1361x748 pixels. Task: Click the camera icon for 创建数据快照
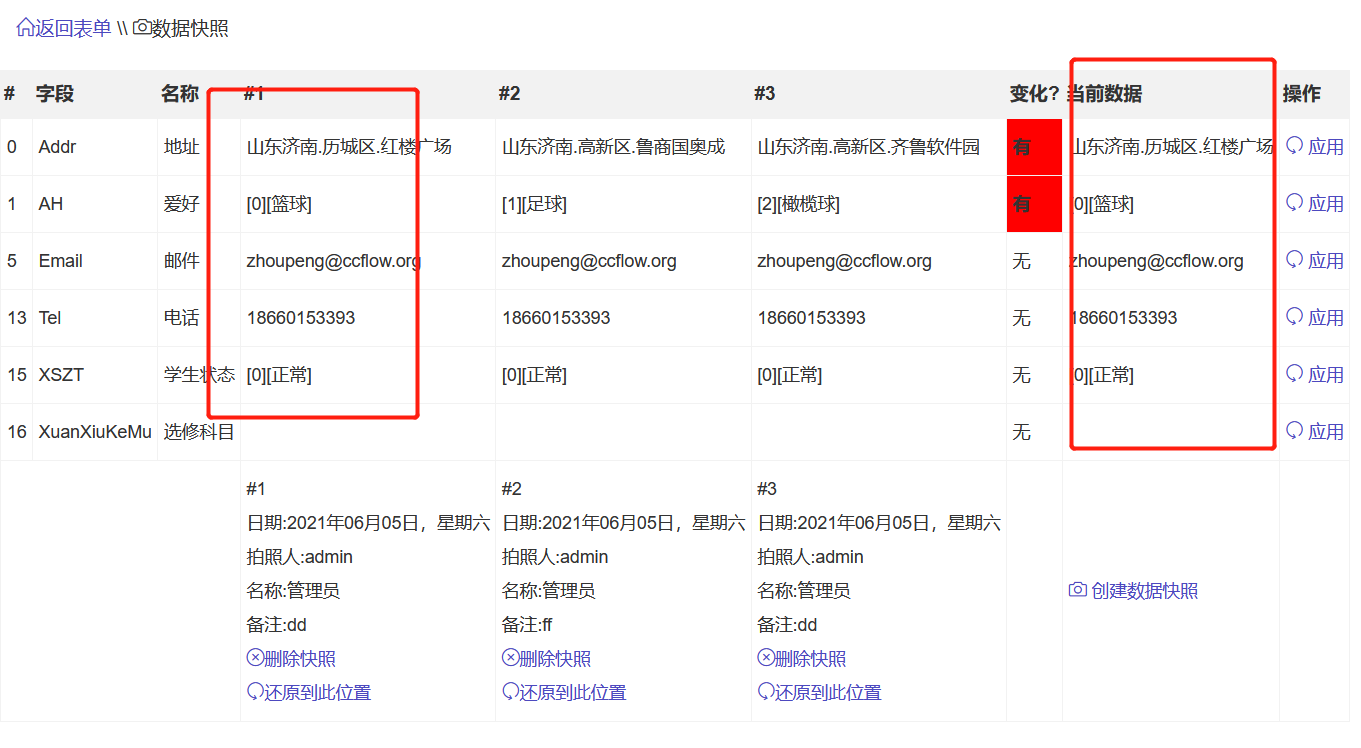click(x=1078, y=590)
